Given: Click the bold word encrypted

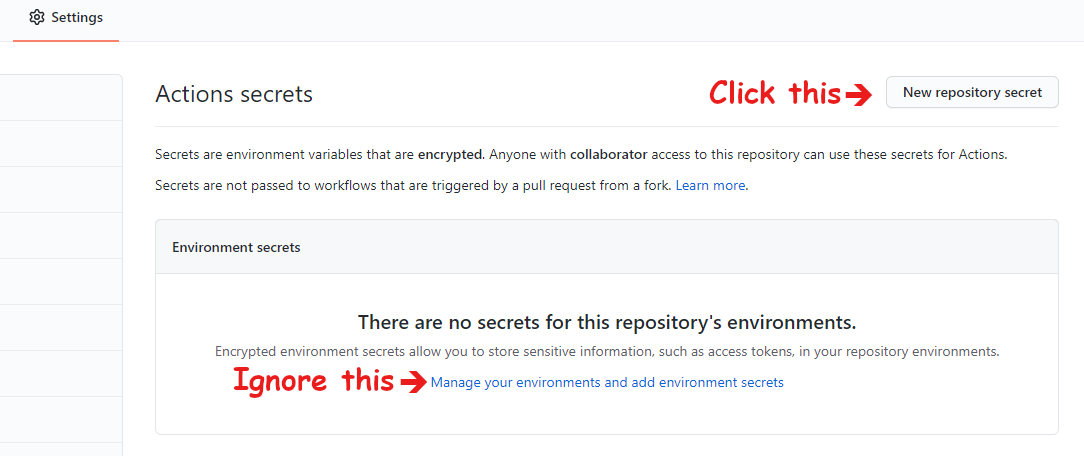Looking at the screenshot, I should click(x=451, y=154).
